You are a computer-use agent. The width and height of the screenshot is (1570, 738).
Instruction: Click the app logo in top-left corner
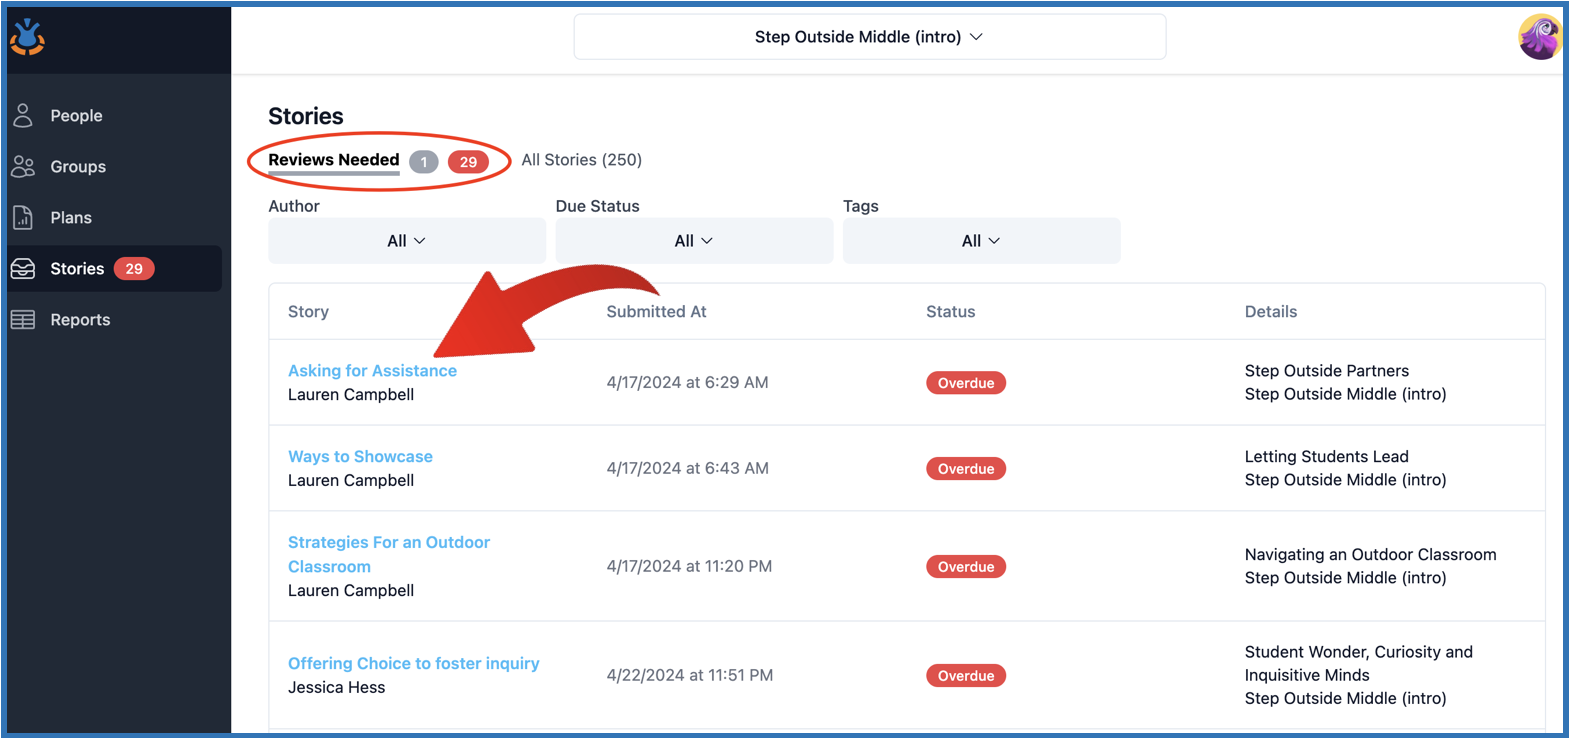coord(27,37)
